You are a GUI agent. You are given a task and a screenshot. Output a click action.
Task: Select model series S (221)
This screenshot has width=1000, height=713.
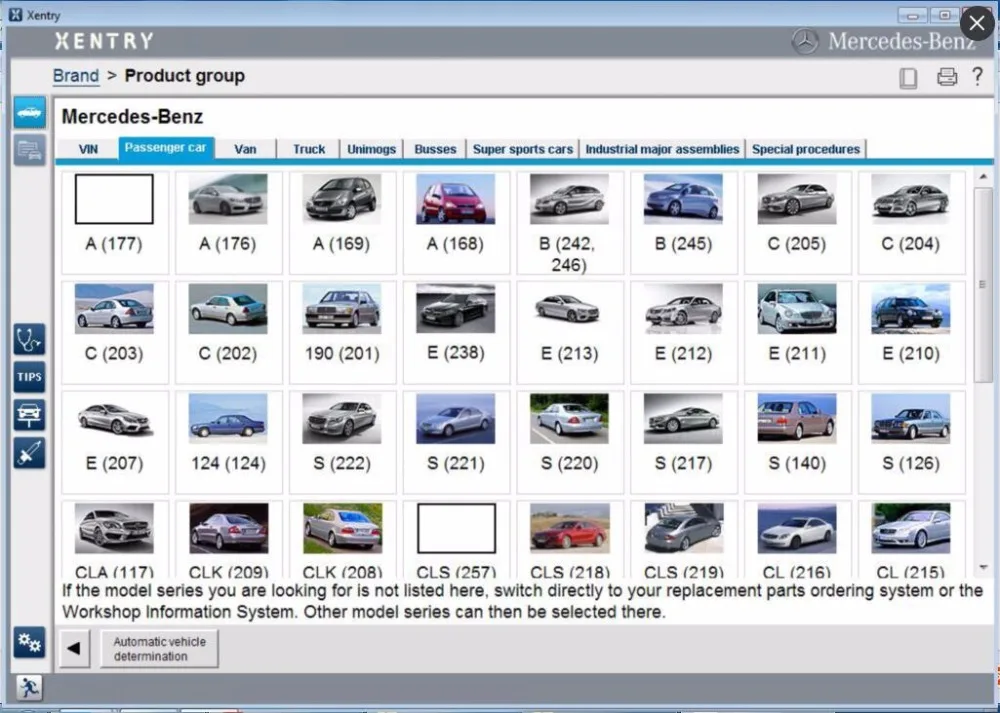[456, 442]
